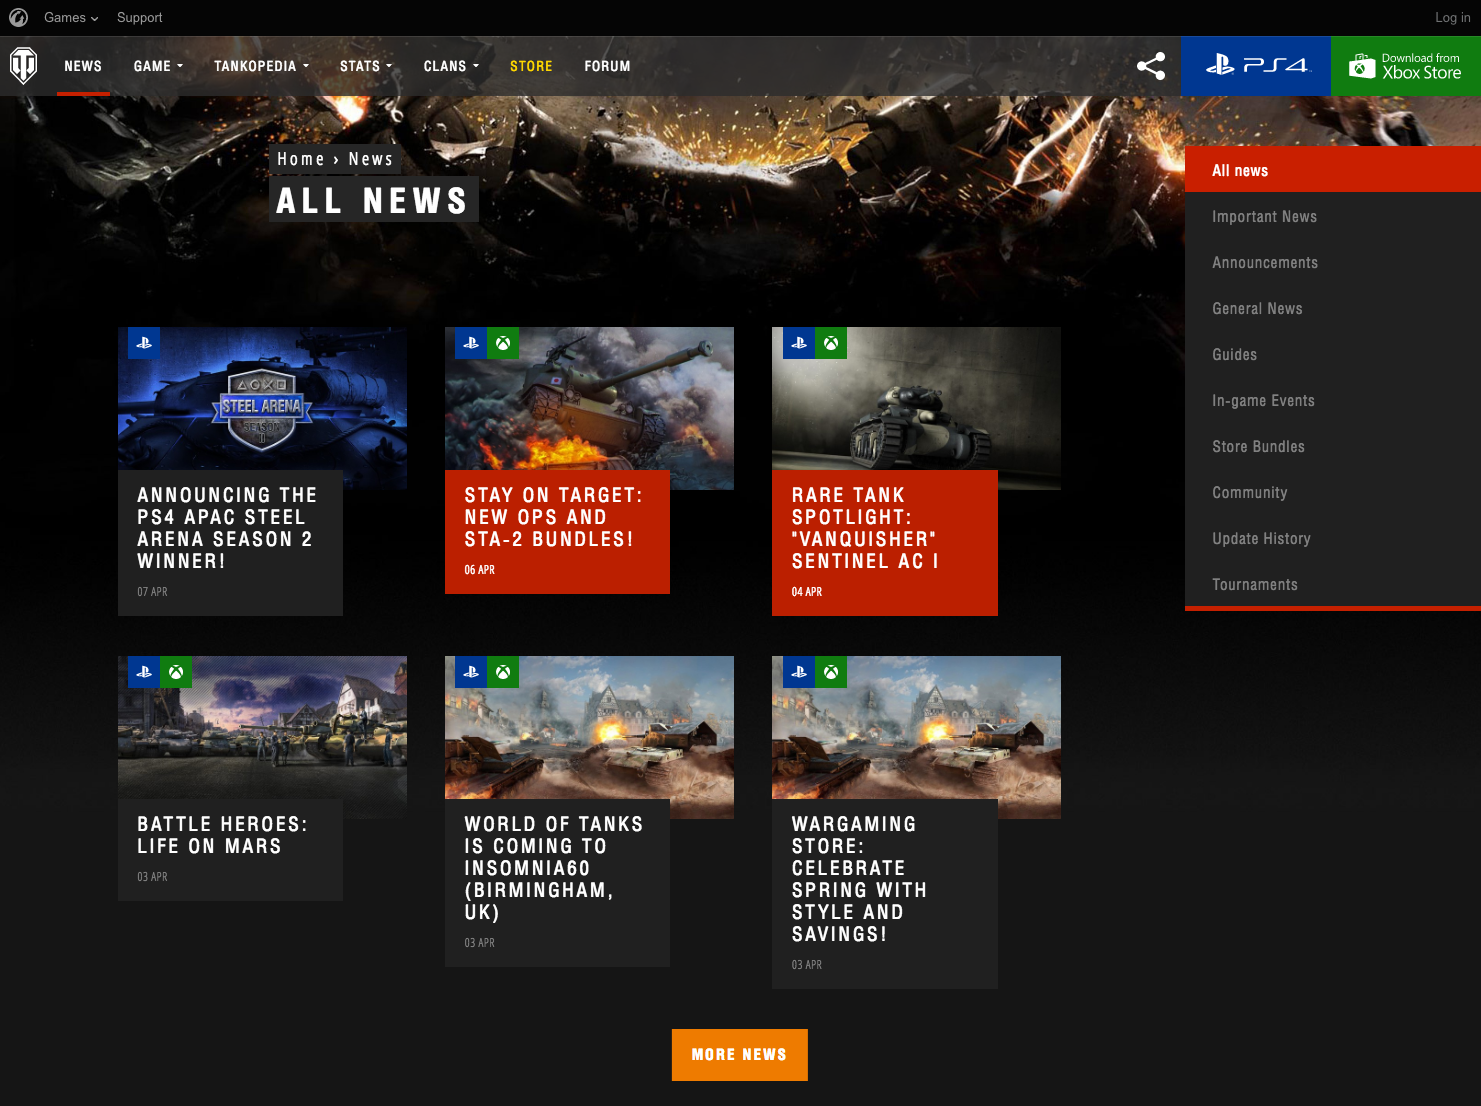Click PlayStation icon on Insomnia60 card
The width and height of the screenshot is (1481, 1106).
pyautogui.click(x=471, y=672)
